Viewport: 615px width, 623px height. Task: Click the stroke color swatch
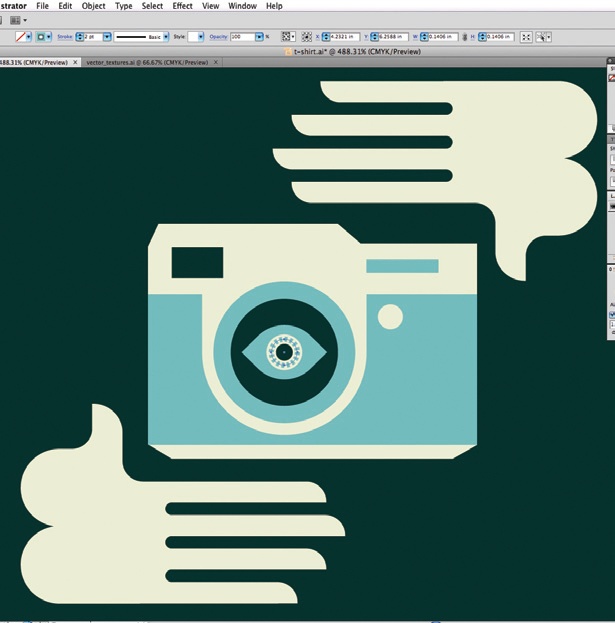pos(41,37)
